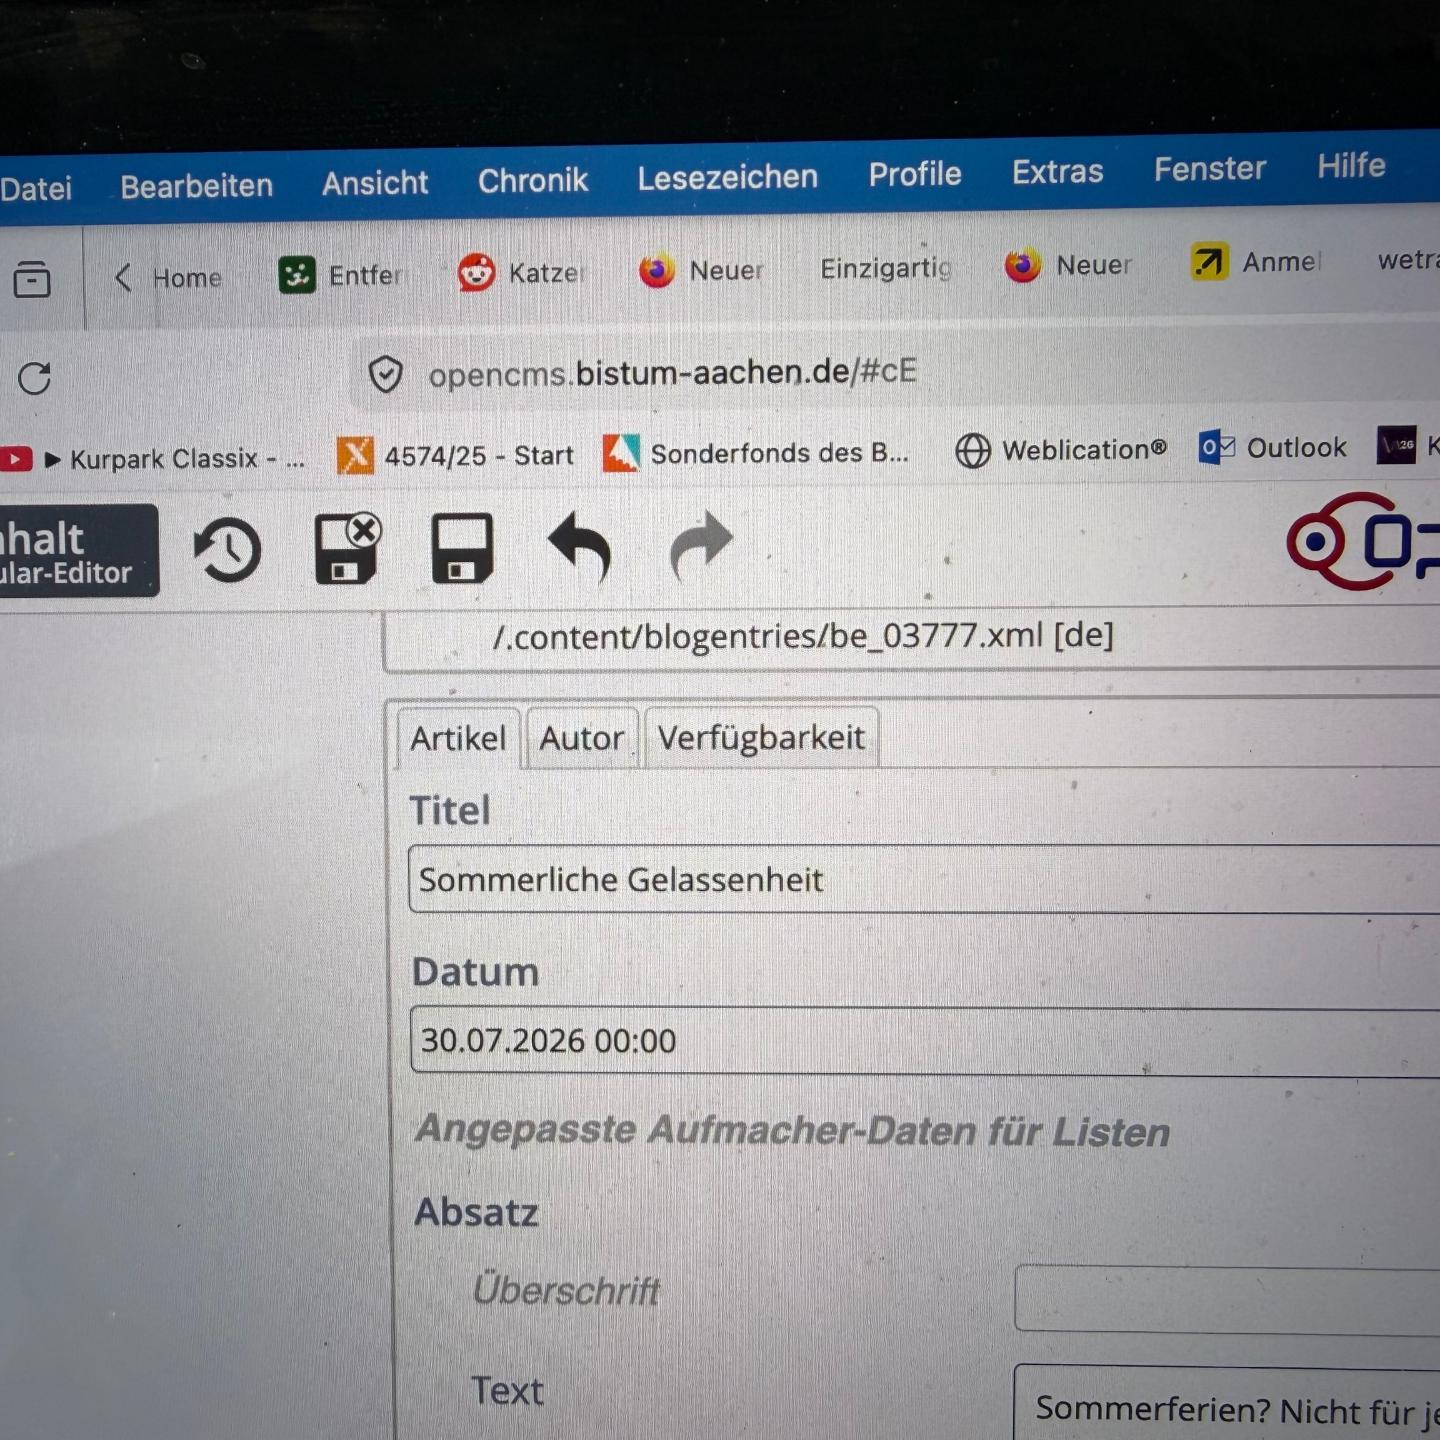Open the Lesezeichen menu

[728, 177]
